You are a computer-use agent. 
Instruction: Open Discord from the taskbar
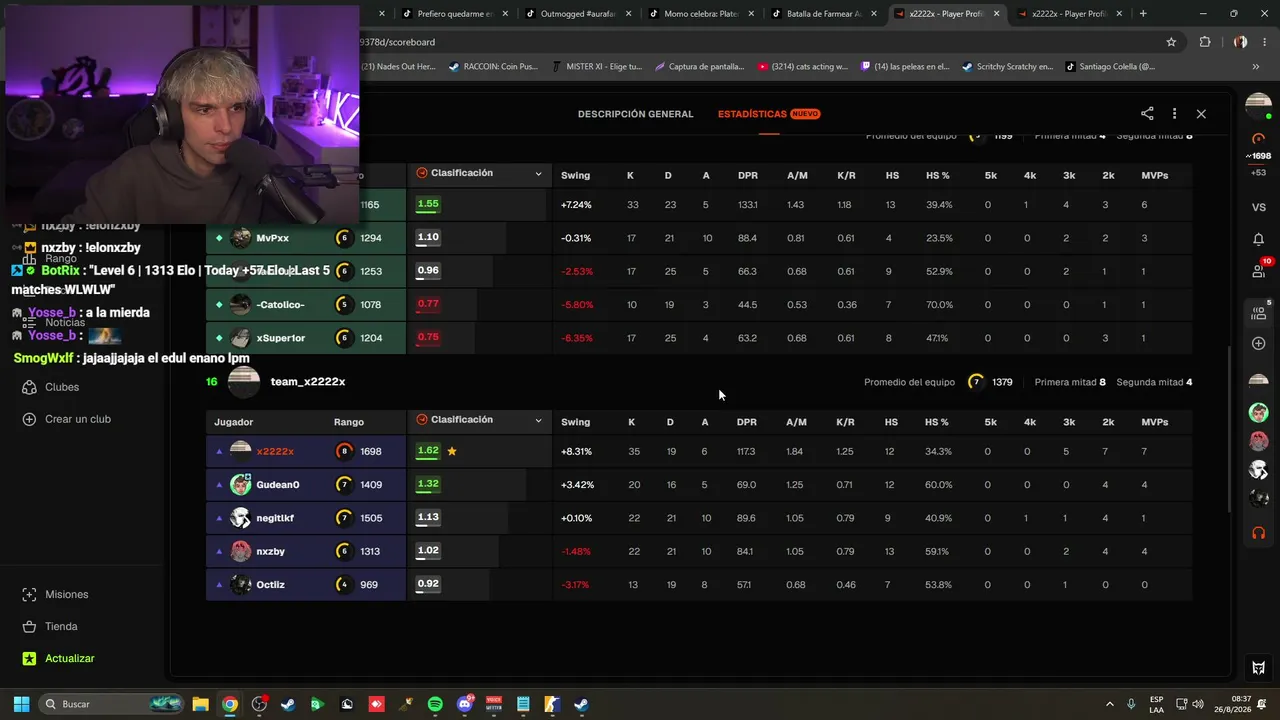465,704
